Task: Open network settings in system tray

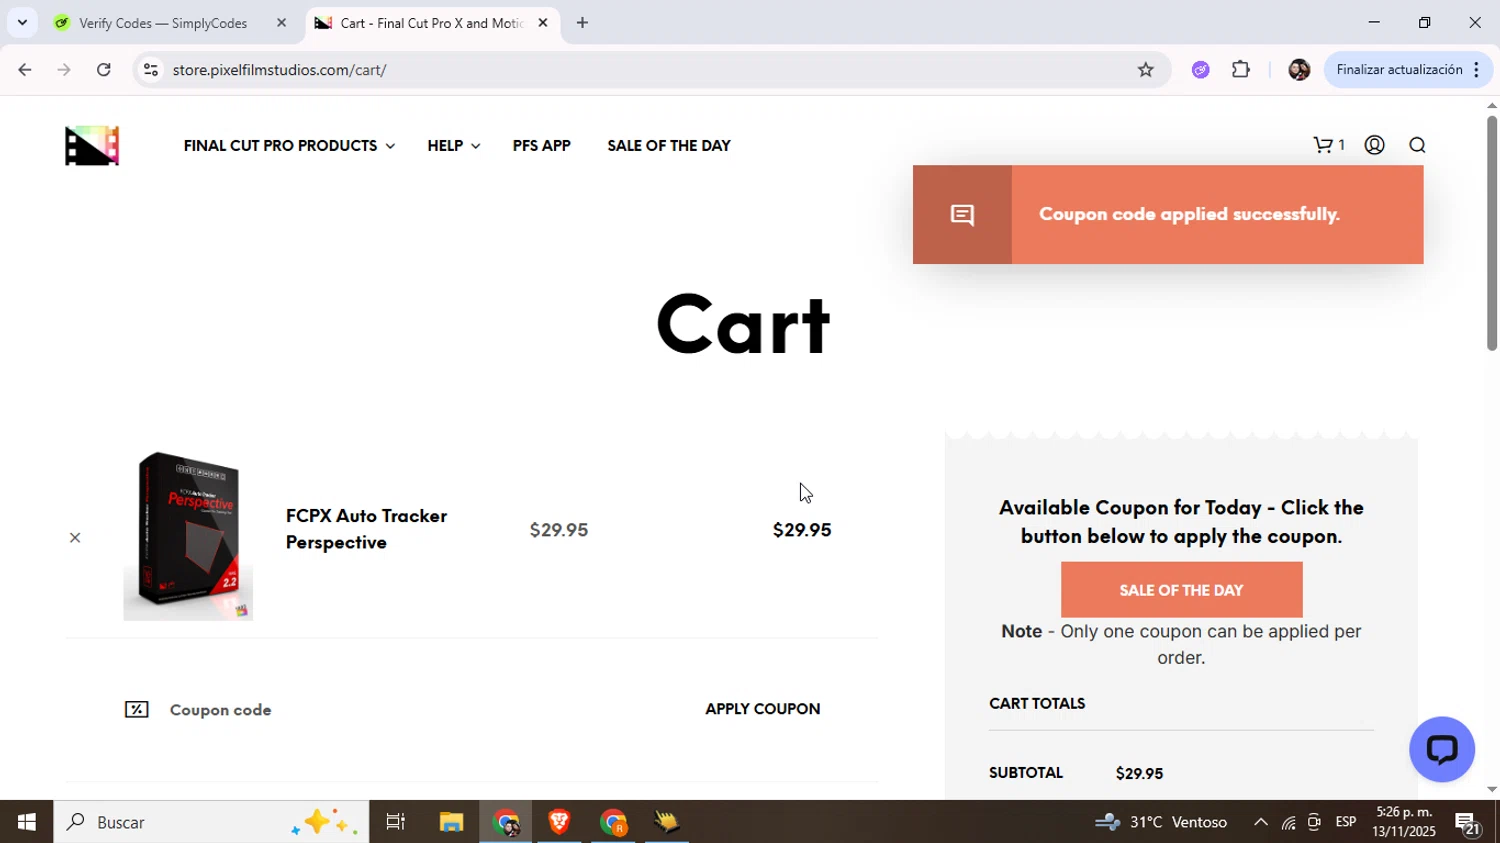Action: click(x=1288, y=822)
